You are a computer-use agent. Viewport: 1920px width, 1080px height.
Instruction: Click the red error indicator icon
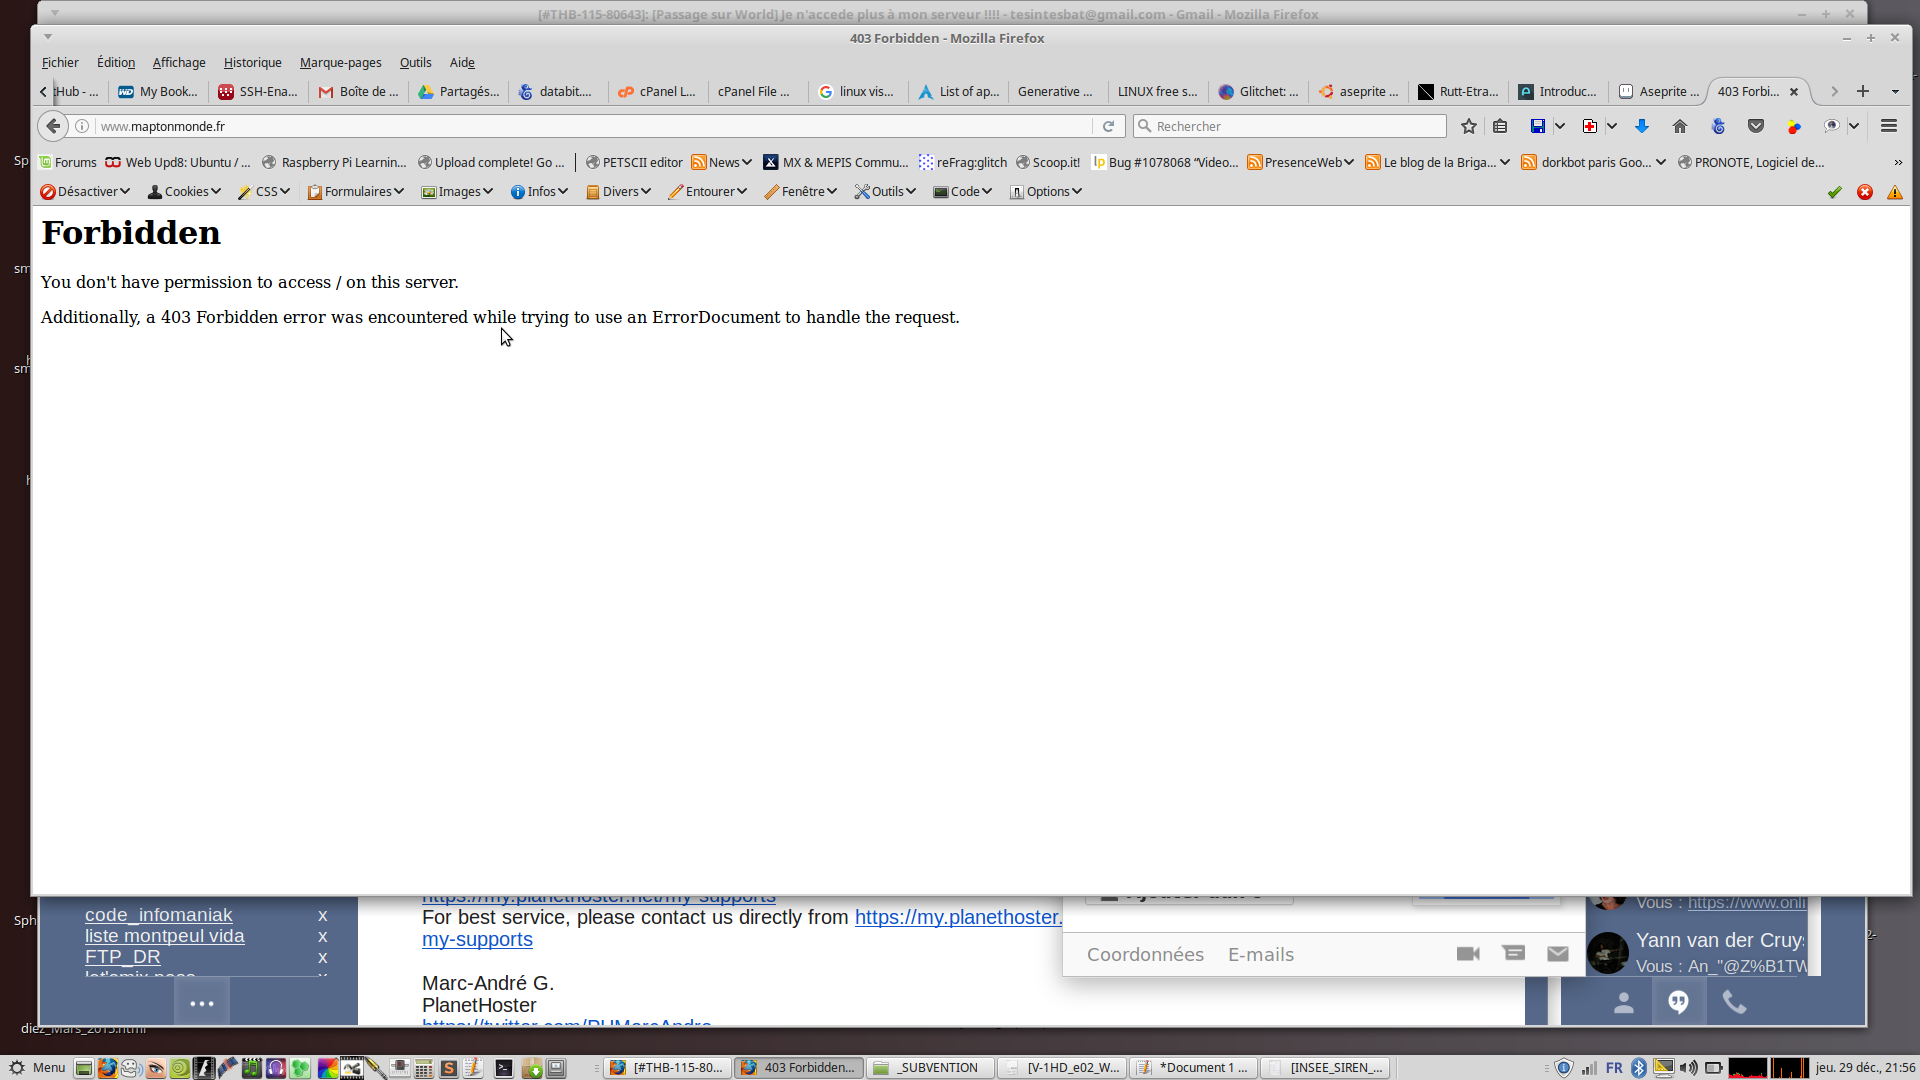tap(1865, 192)
